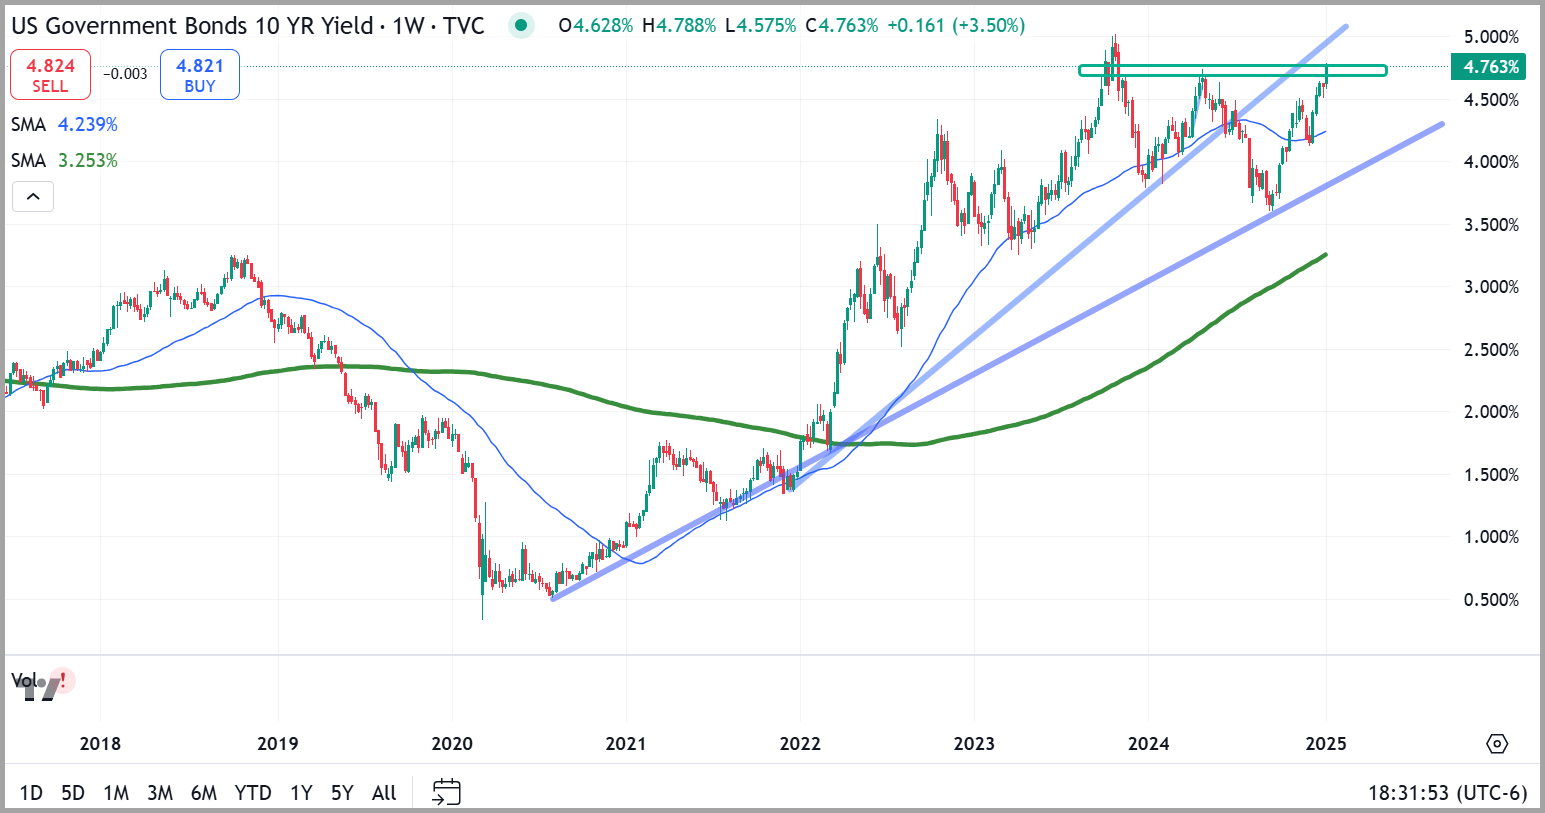Select the 1D time range

coord(31,793)
